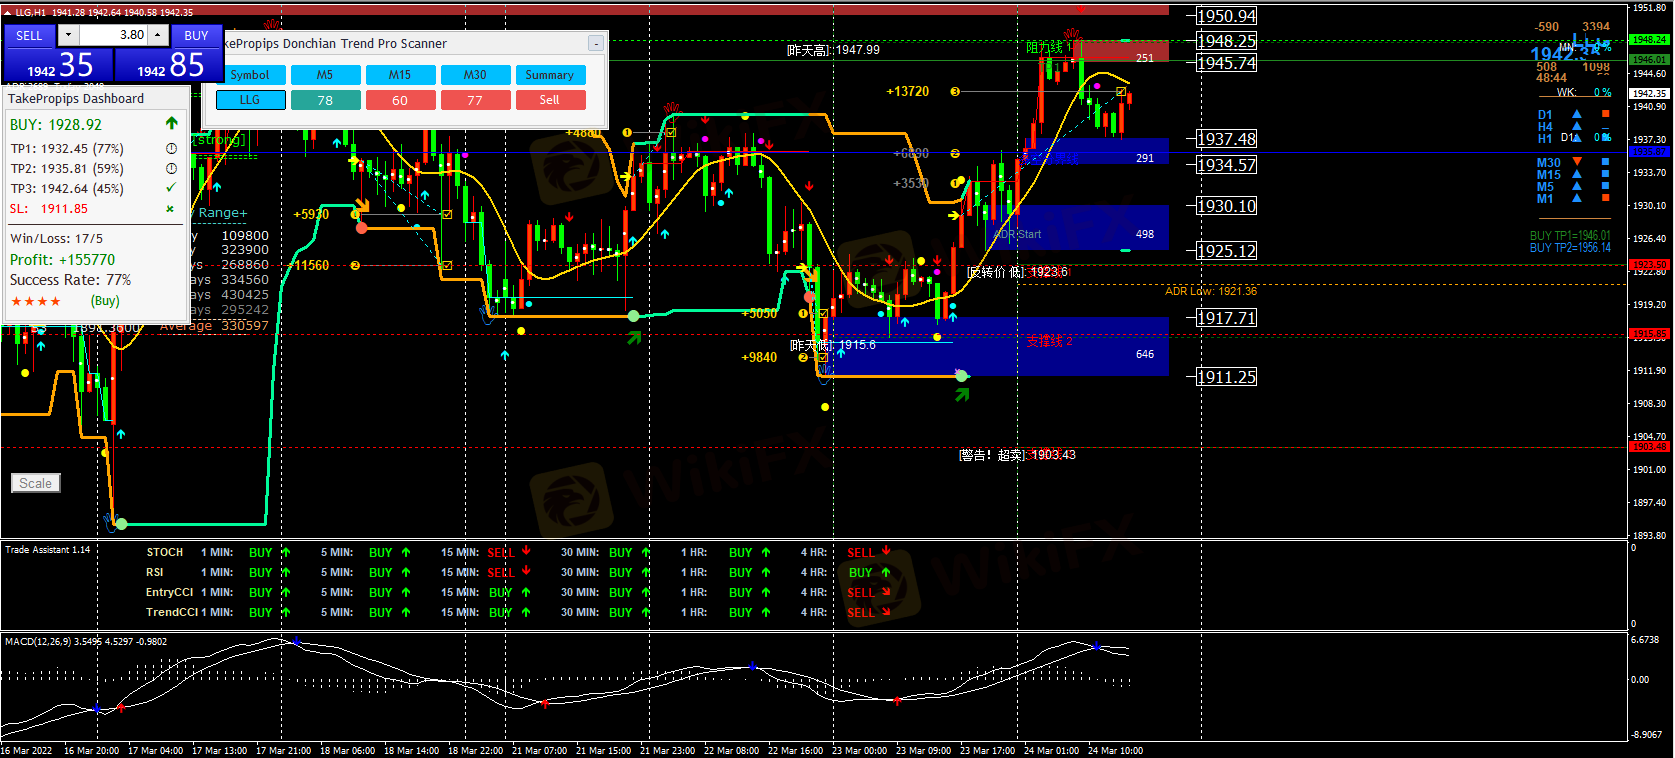Viewport: 1675px width, 758px height.
Task: Click the collapse triangle before LLG,H1 title
Action: [x=7, y=12]
